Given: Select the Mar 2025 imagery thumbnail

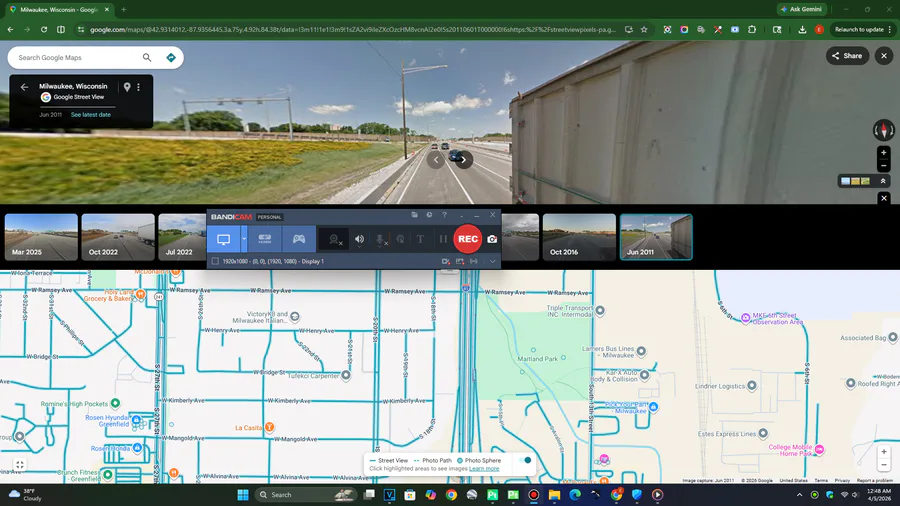Looking at the screenshot, I should [x=41, y=237].
